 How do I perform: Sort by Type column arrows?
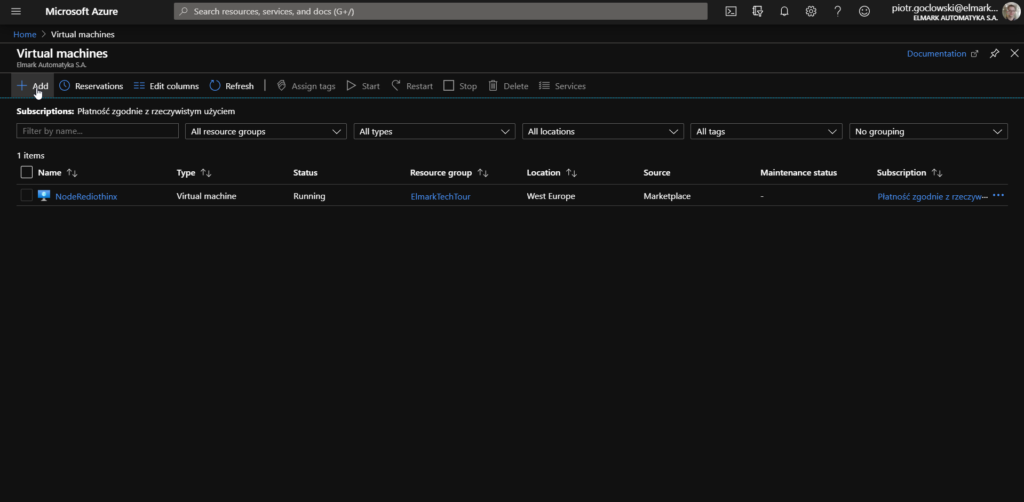[206, 173]
